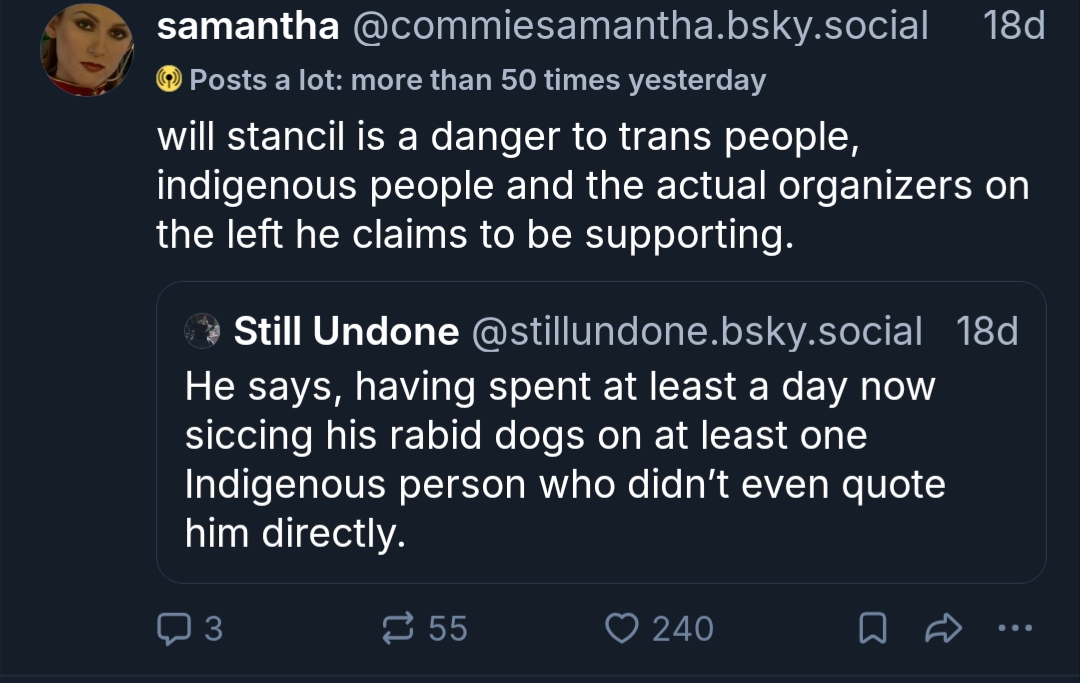Like the post with heart icon
1080x683 pixels.
[x=623, y=628]
